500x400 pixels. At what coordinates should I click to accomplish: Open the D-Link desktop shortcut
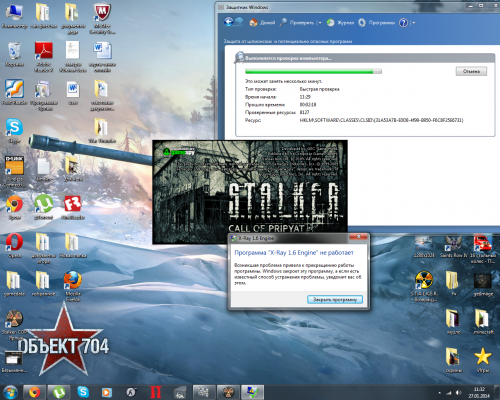click(x=14, y=171)
